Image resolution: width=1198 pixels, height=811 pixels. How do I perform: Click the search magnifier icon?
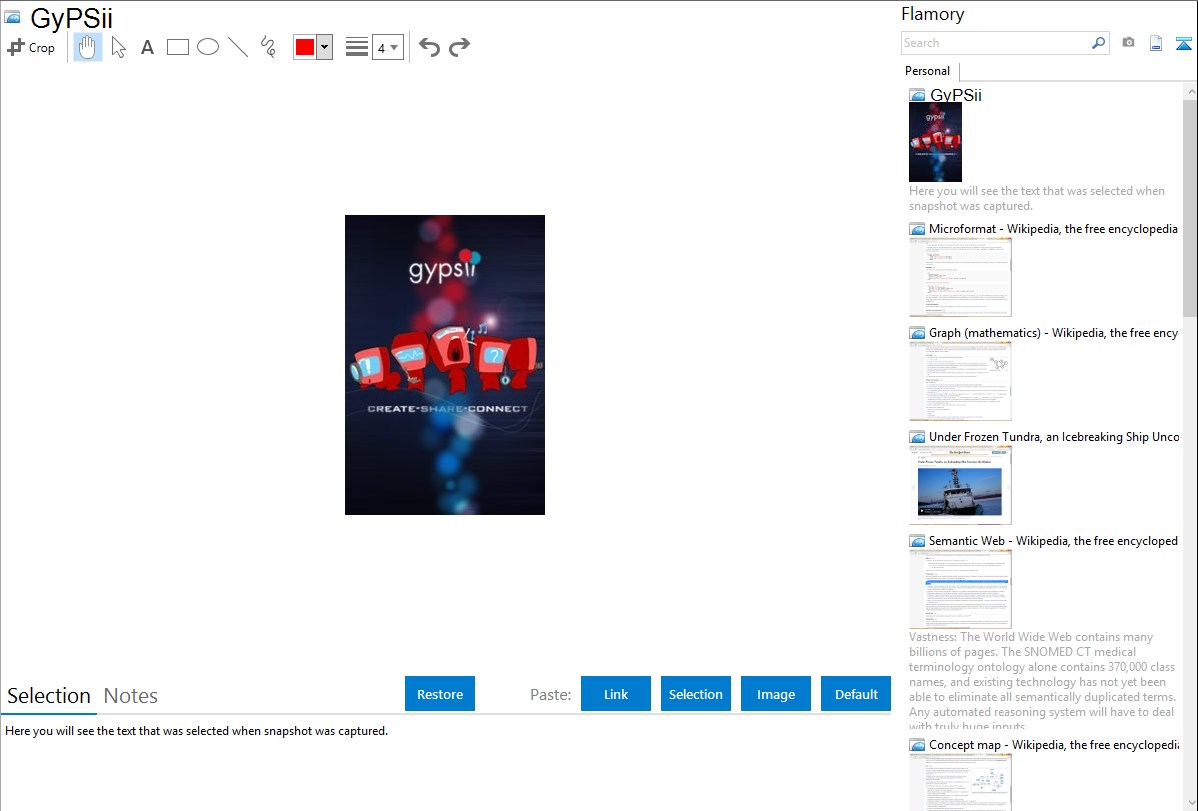point(1099,43)
